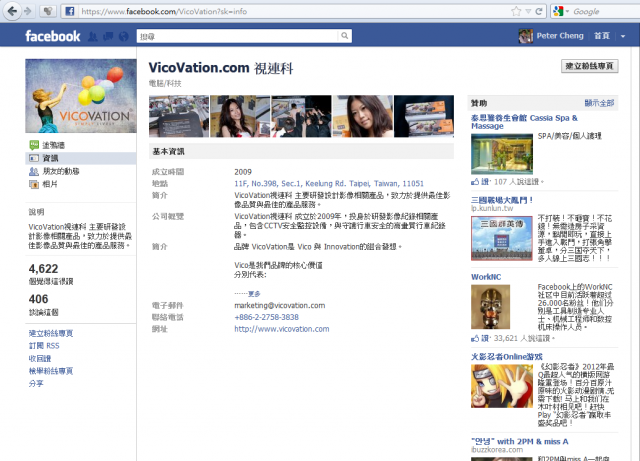
Task: Open the Google search engine selector
Action: 561,11
